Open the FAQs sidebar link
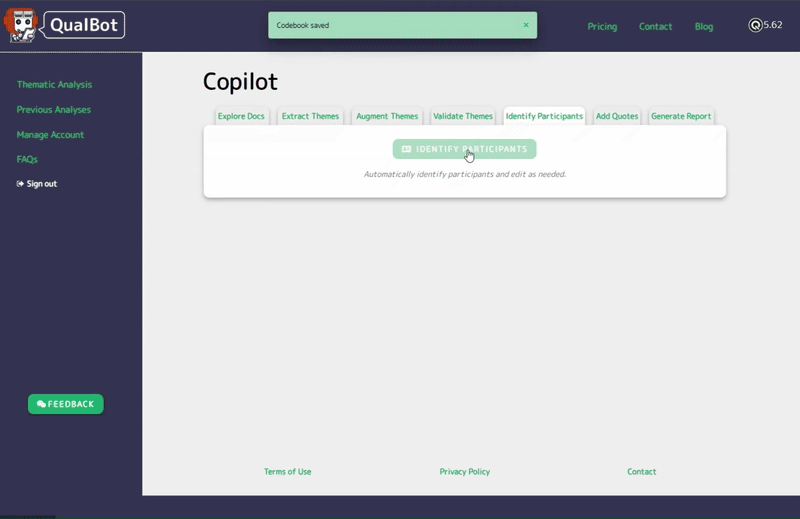This screenshot has width=800, height=519. point(27,160)
